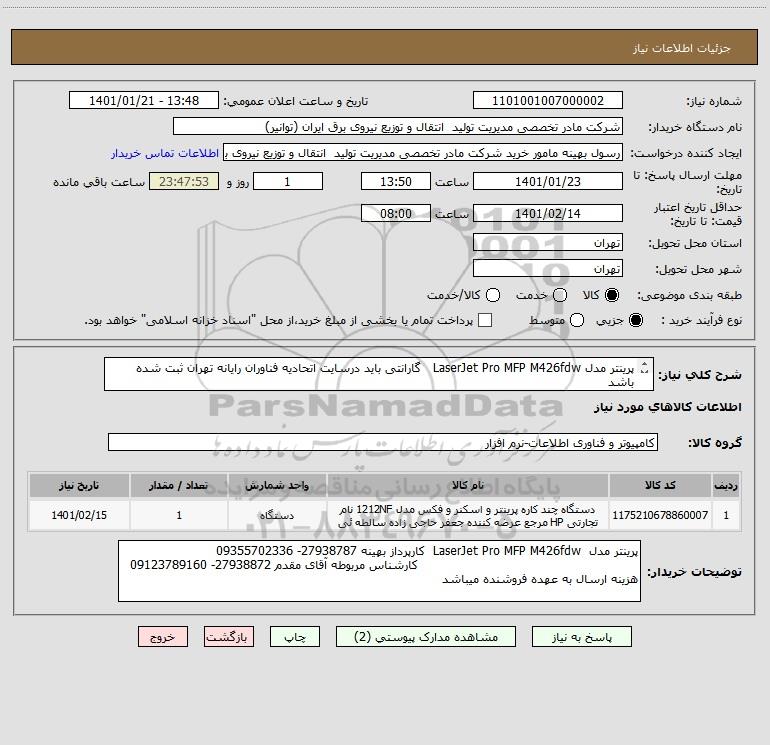Click the deadline time field 13:50

(x=396, y=182)
